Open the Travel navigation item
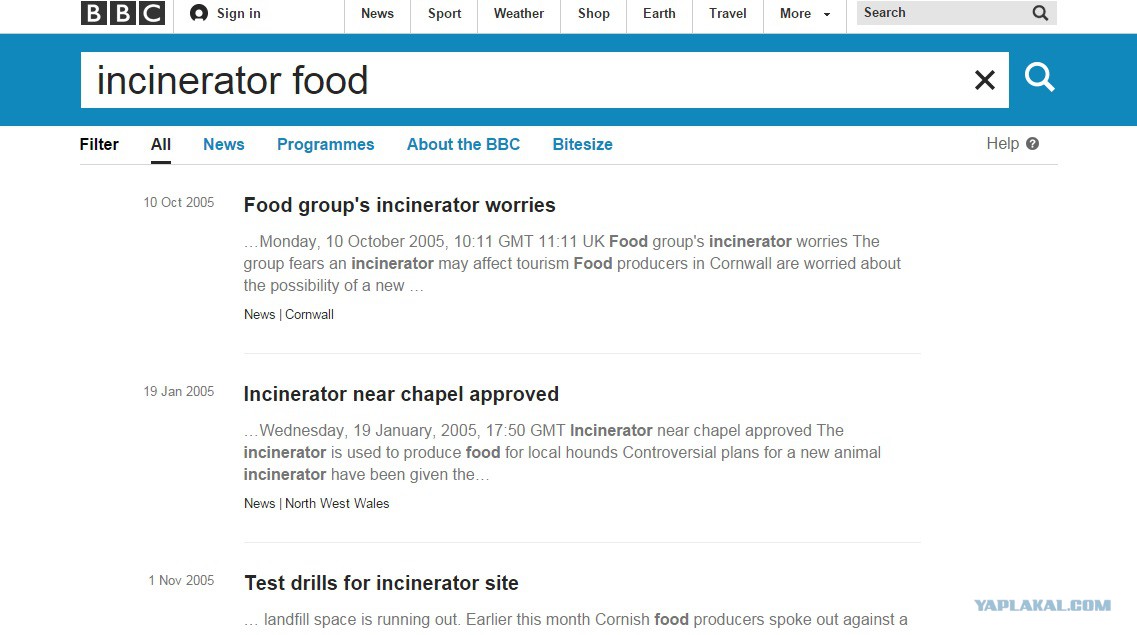Screen dimensions: 1137x635 click(727, 13)
